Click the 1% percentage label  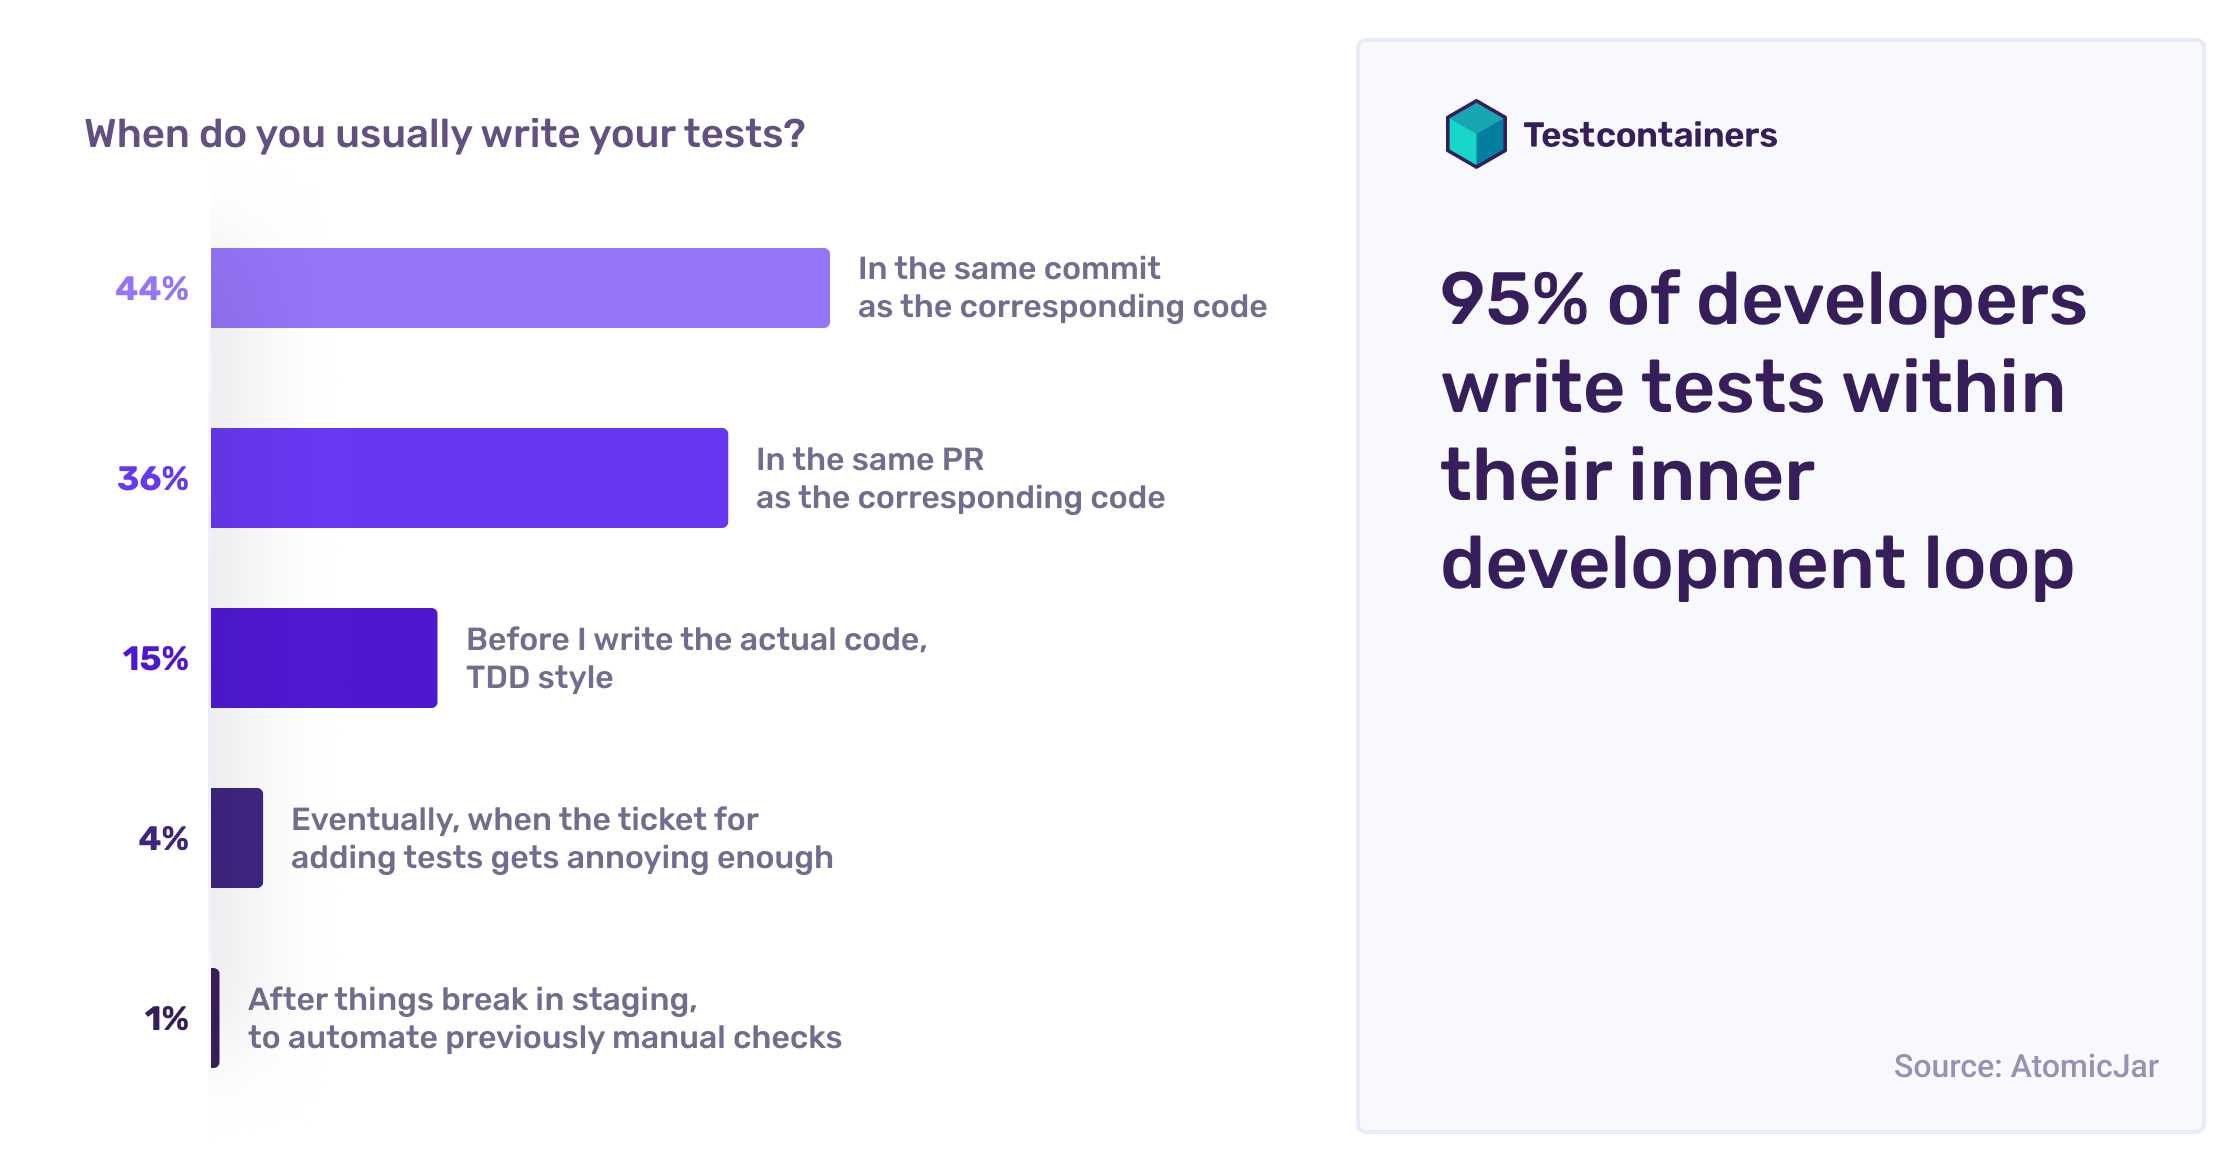coord(166,1019)
